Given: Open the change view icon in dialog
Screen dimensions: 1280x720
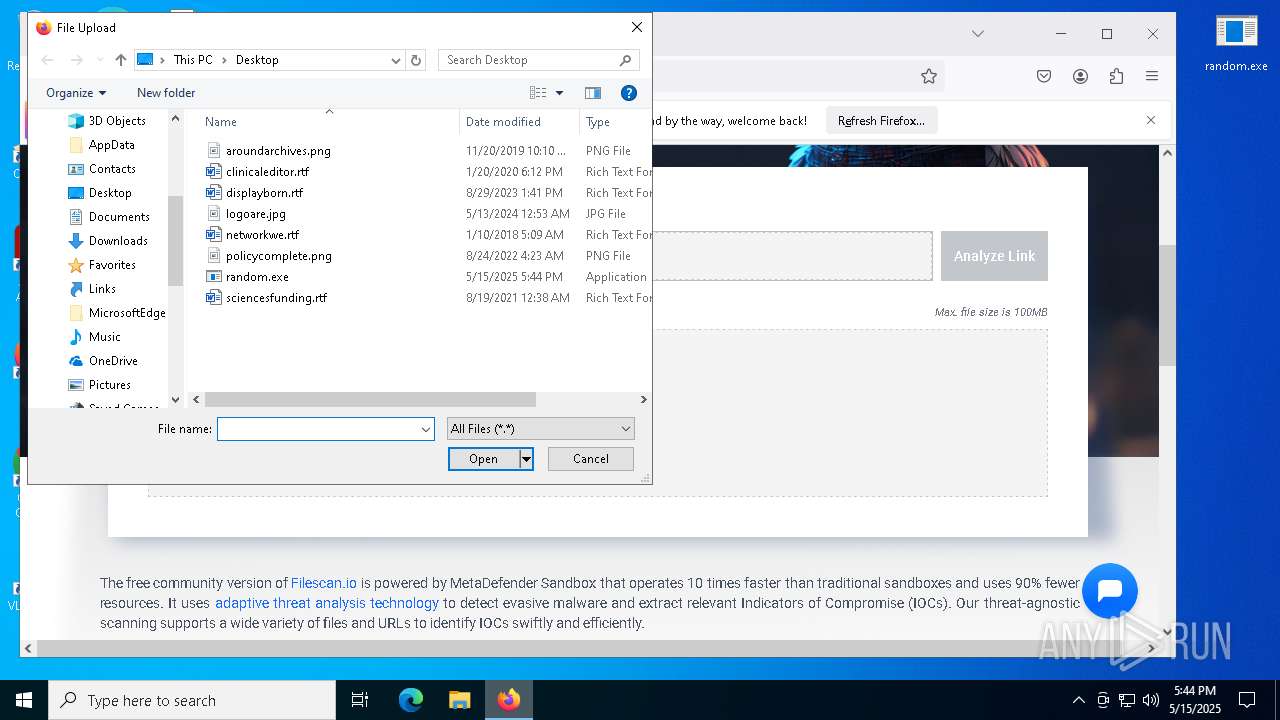Looking at the screenshot, I should (x=538, y=93).
